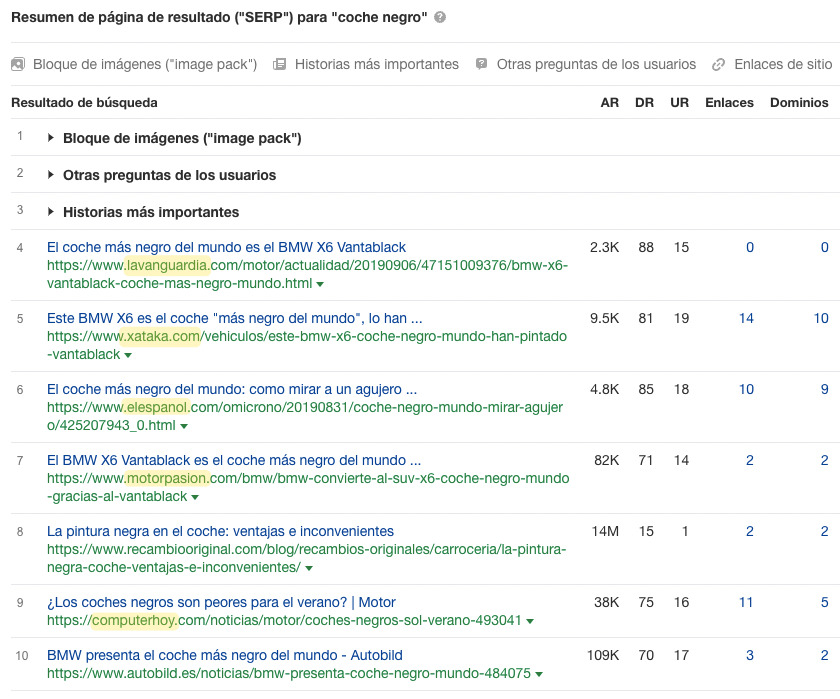The width and height of the screenshot is (840, 699).
Task: Click DR value '75' for computerhoy
Action: click(646, 602)
